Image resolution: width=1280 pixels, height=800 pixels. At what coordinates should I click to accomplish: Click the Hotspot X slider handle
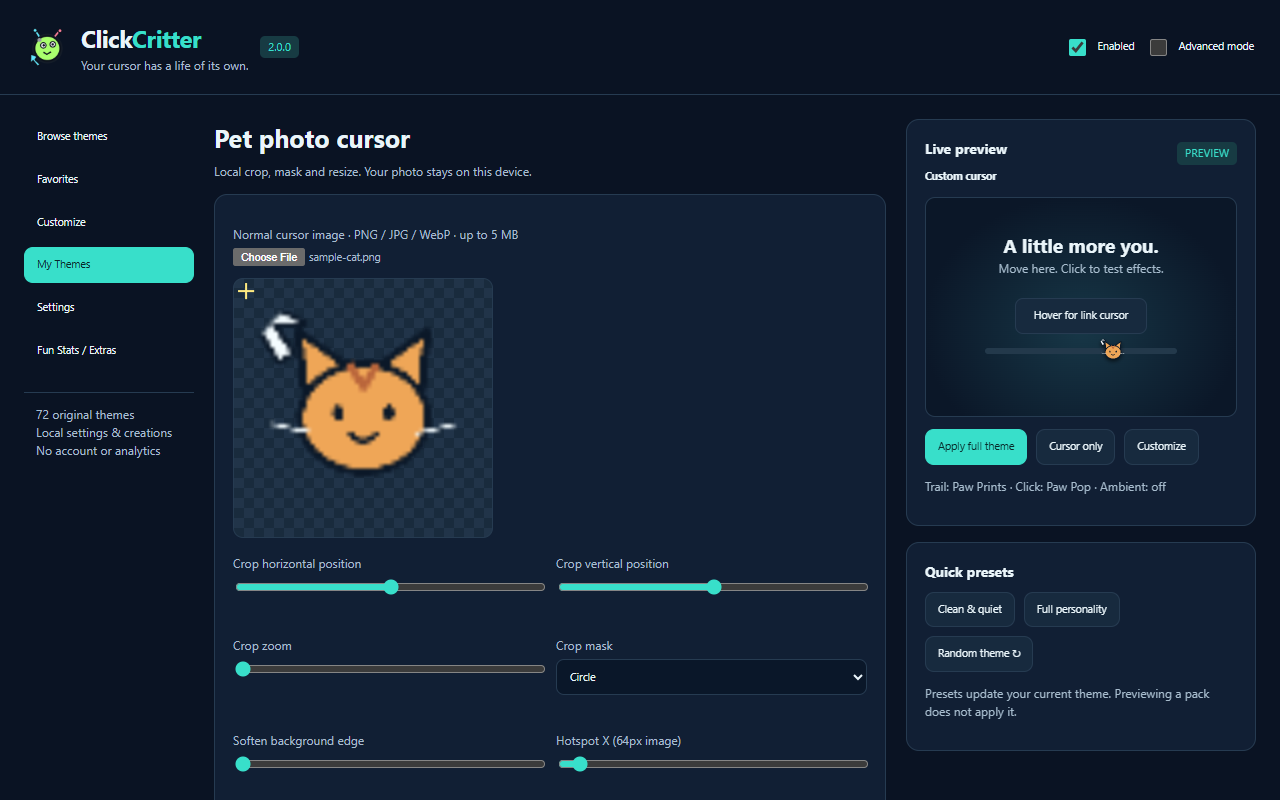580,764
